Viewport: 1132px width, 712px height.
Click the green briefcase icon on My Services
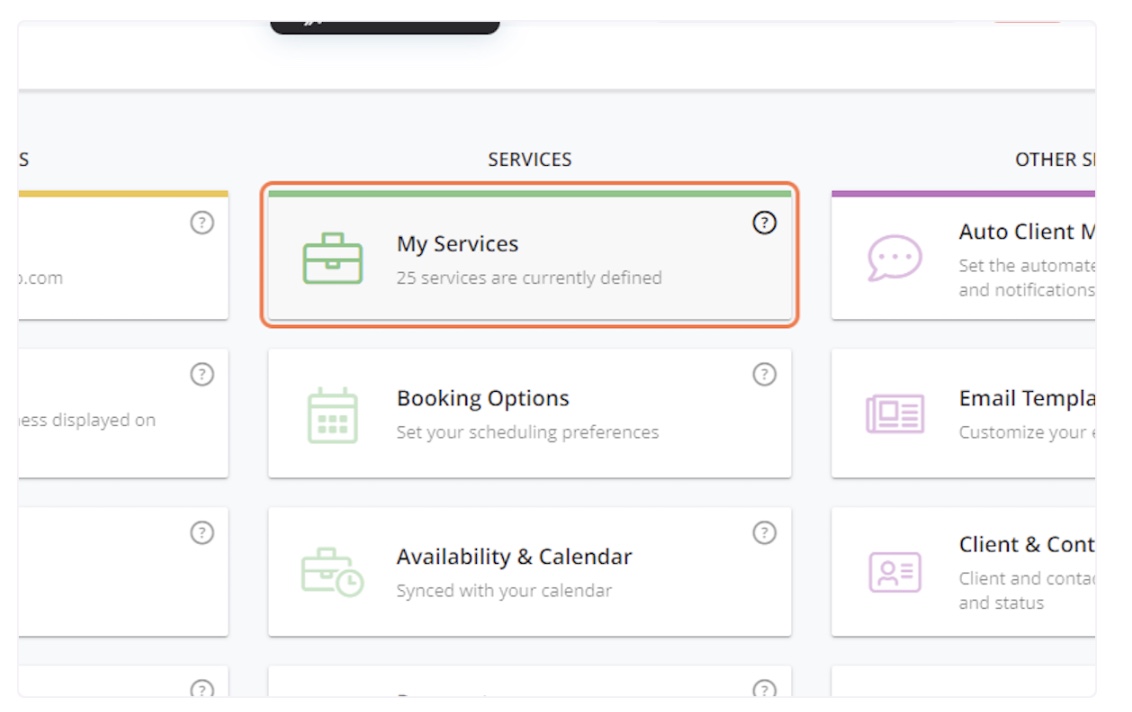click(x=331, y=255)
